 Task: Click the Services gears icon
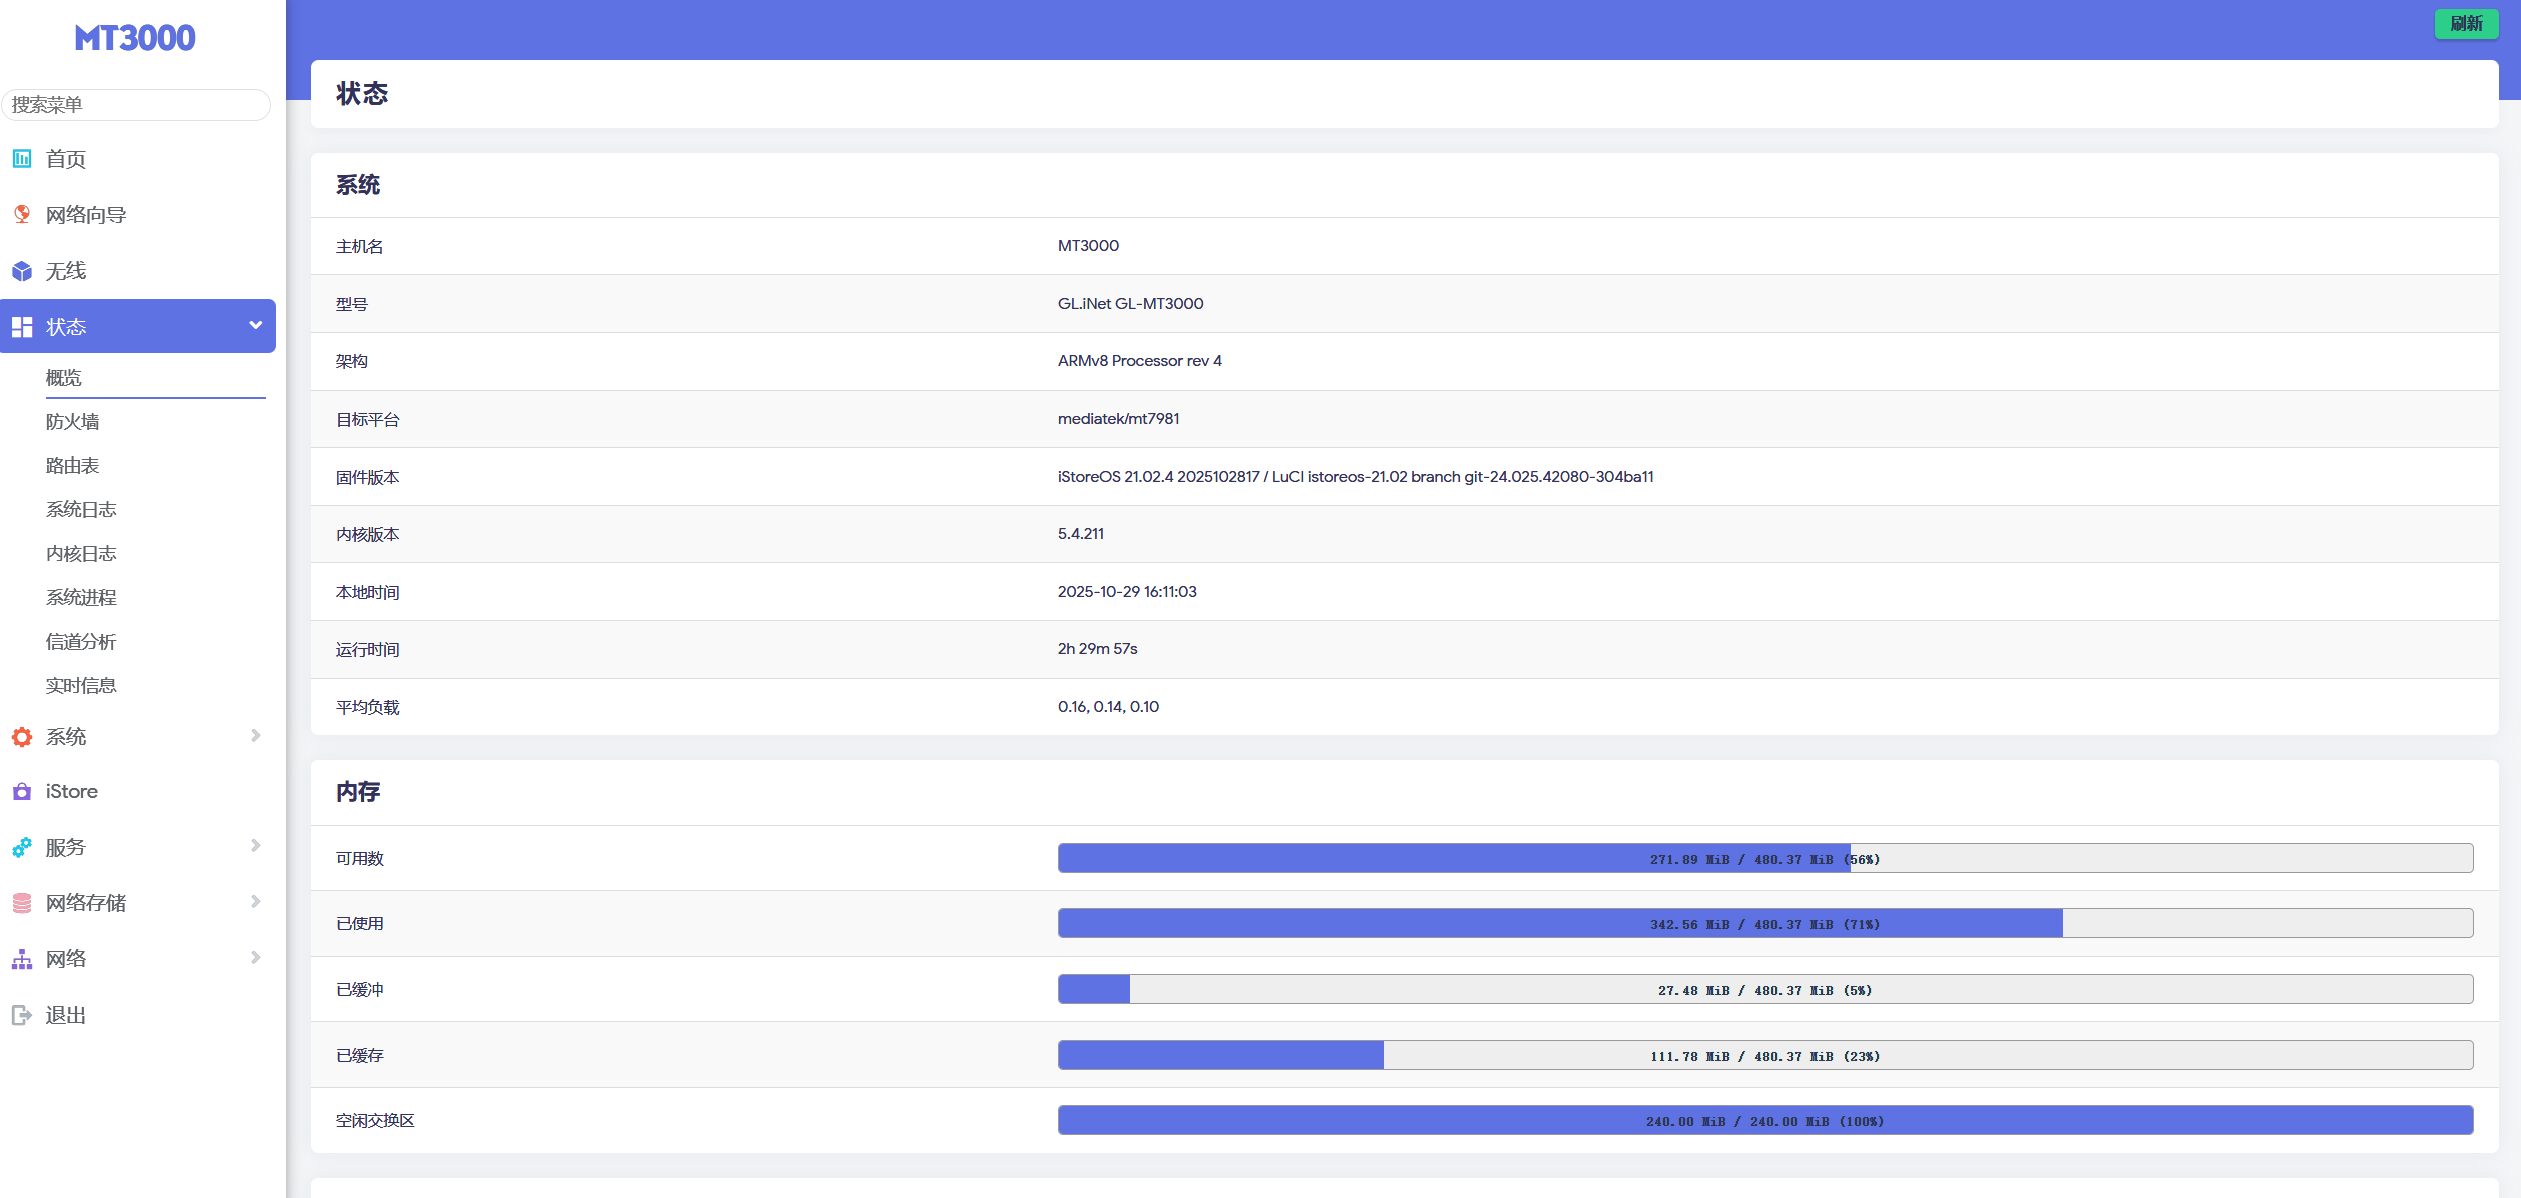coord(22,848)
